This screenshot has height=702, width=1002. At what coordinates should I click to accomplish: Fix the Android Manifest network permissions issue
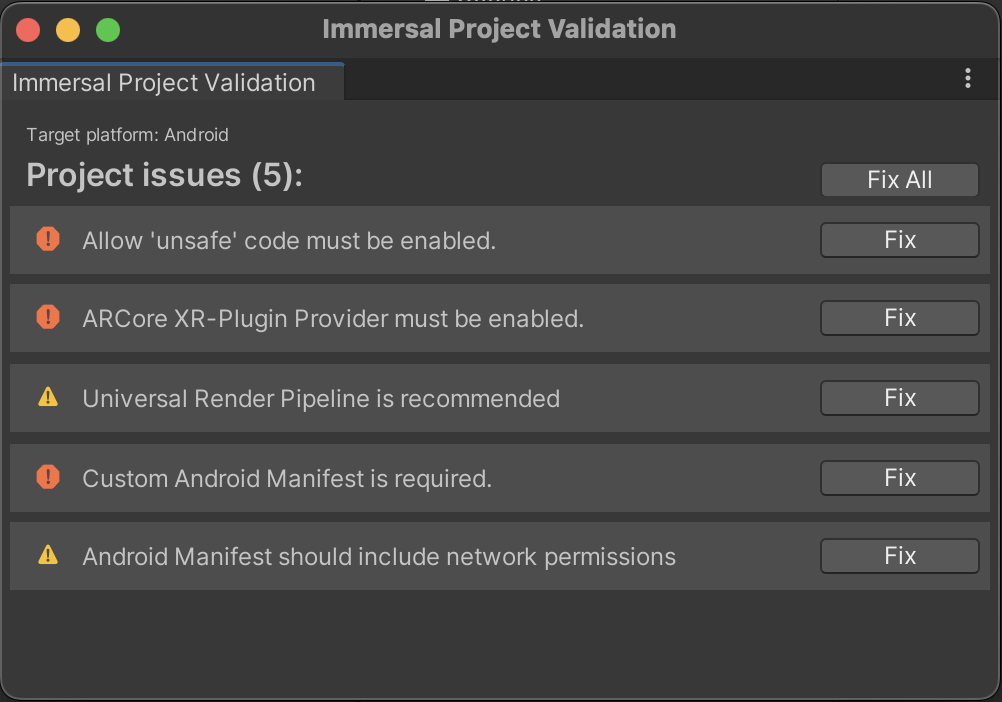click(x=899, y=556)
